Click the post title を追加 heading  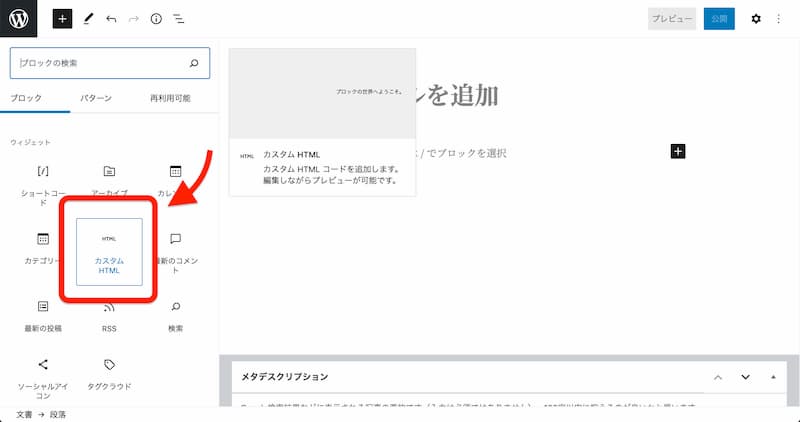457,95
